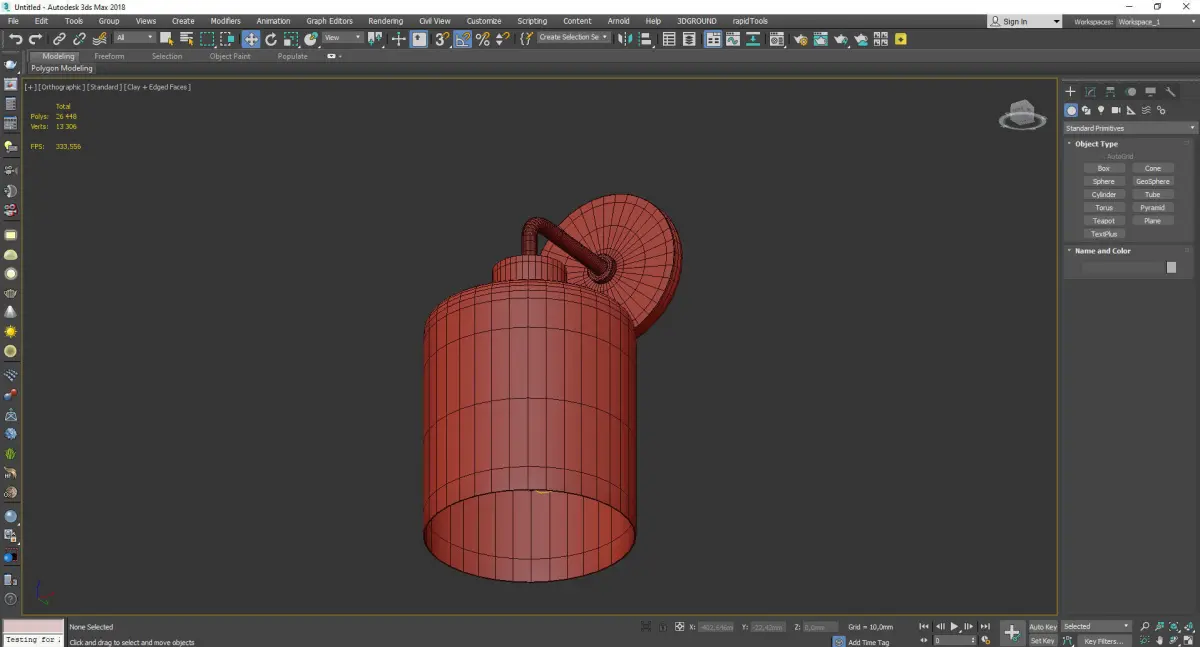The height and width of the screenshot is (647, 1200).
Task: Click the Undo arrow in main toolbar
Action: pyautogui.click(x=16, y=39)
